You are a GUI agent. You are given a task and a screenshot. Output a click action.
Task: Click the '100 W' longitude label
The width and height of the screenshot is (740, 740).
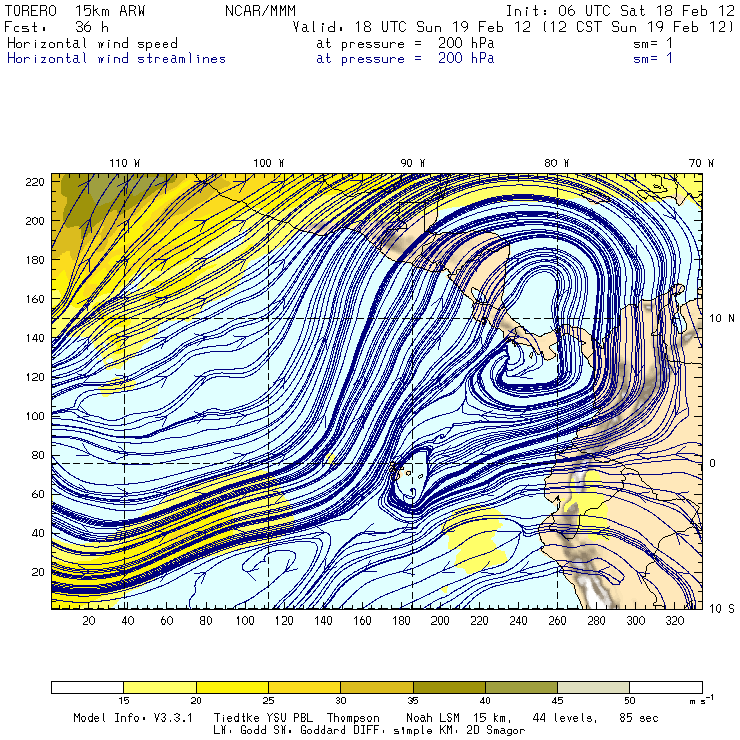[x=269, y=163]
